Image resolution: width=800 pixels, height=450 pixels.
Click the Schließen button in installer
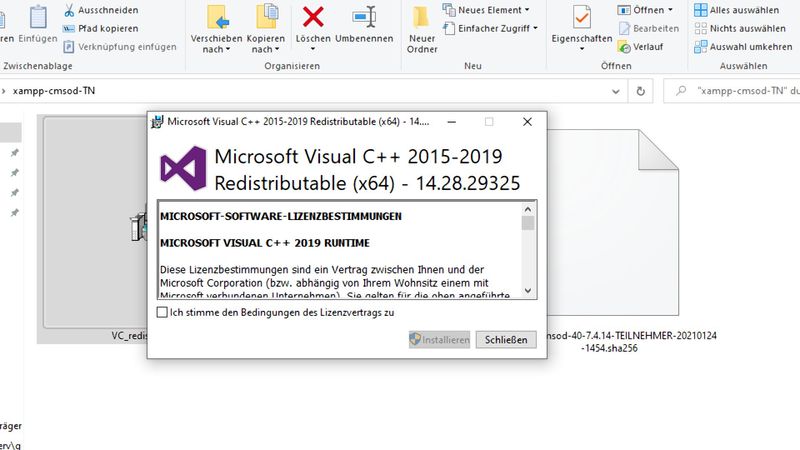(506, 340)
